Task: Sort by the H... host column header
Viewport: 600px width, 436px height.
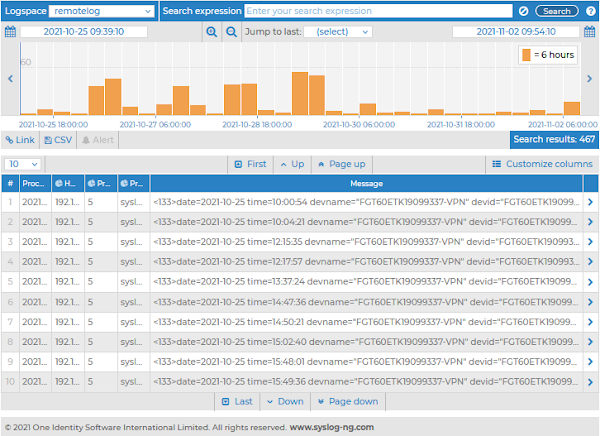Action: pyautogui.click(x=68, y=184)
